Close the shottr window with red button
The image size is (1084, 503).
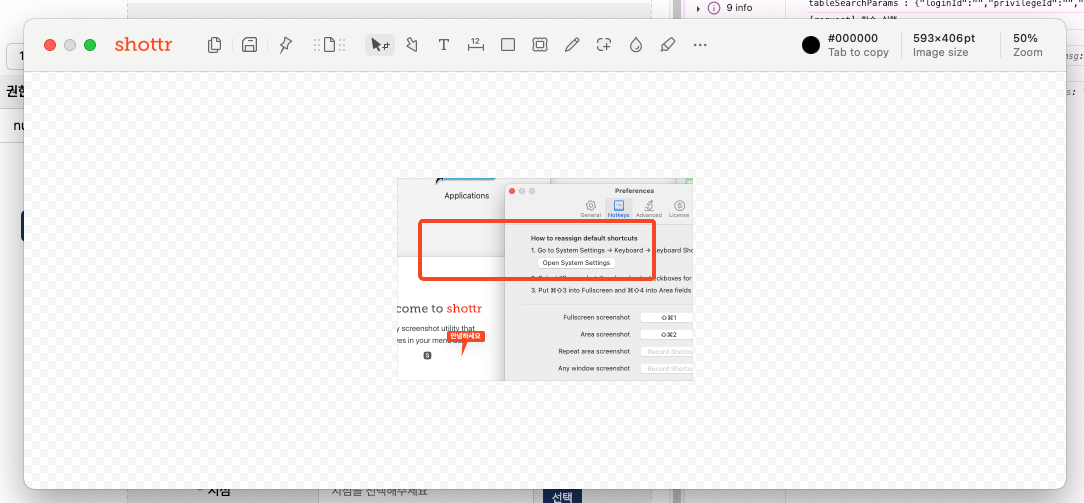[x=50, y=45]
